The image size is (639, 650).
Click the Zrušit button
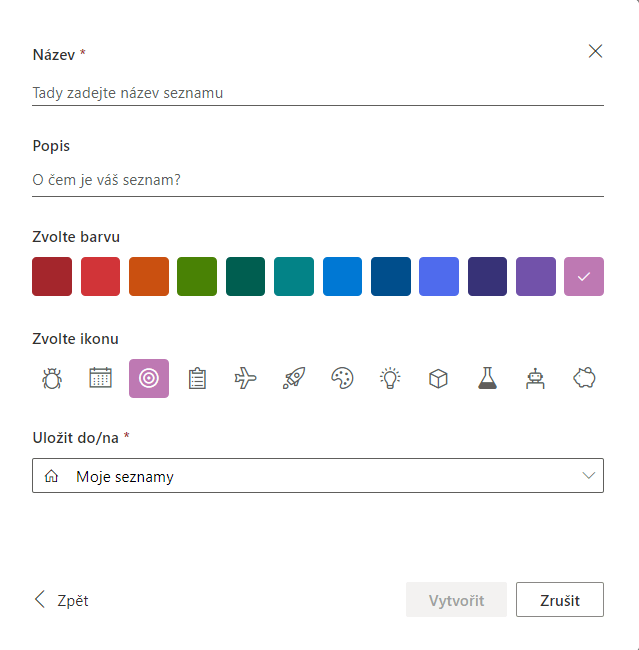[x=560, y=600]
